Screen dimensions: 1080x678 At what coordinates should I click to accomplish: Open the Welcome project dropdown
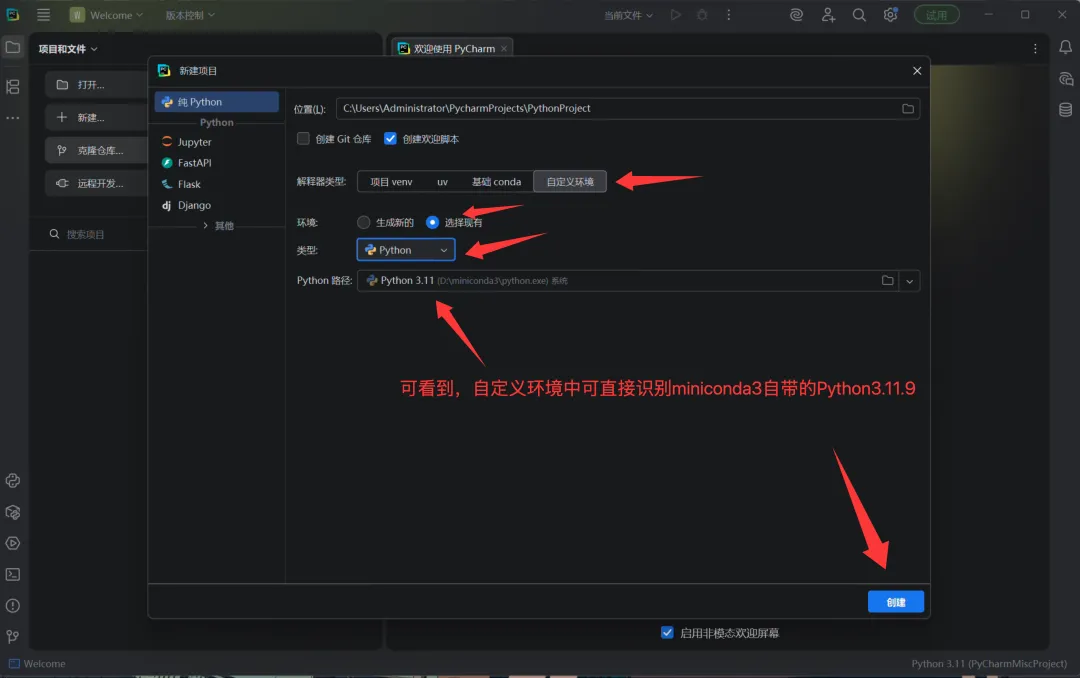(107, 15)
